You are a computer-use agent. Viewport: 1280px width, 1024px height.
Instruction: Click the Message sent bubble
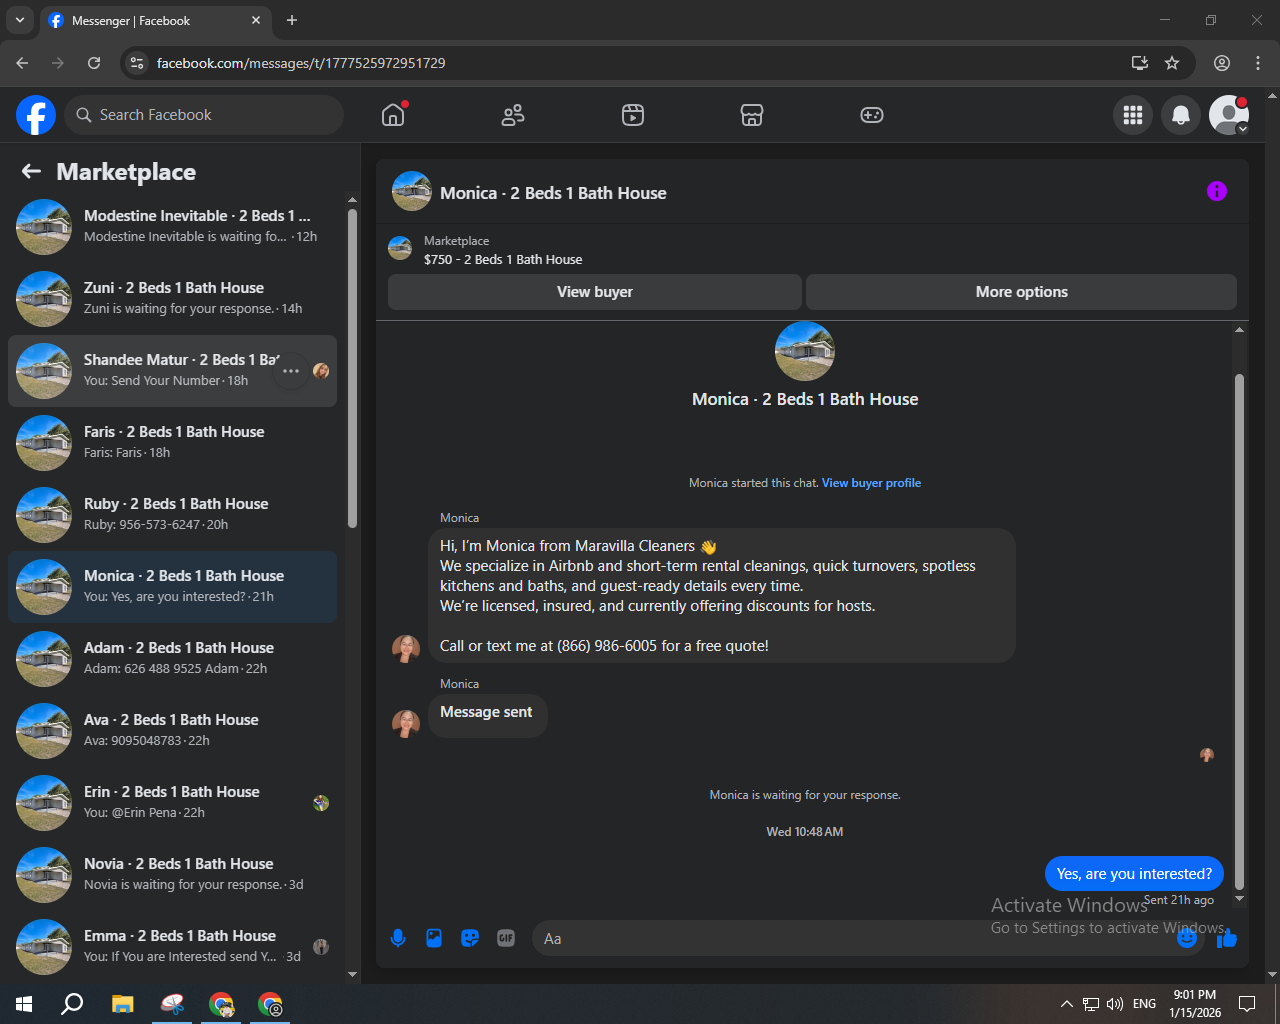(488, 714)
